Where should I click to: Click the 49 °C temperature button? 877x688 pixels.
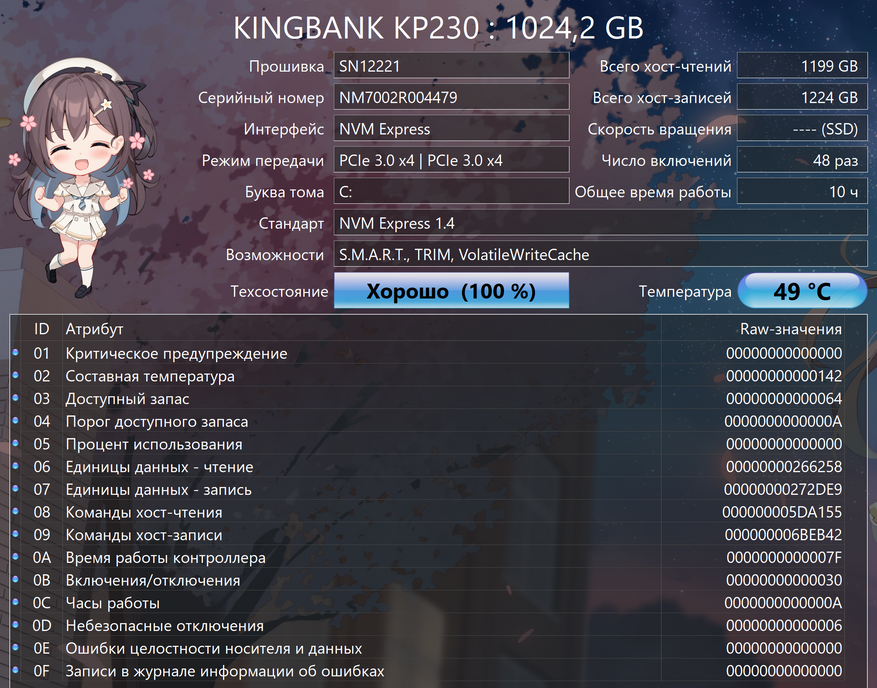(x=802, y=290)
